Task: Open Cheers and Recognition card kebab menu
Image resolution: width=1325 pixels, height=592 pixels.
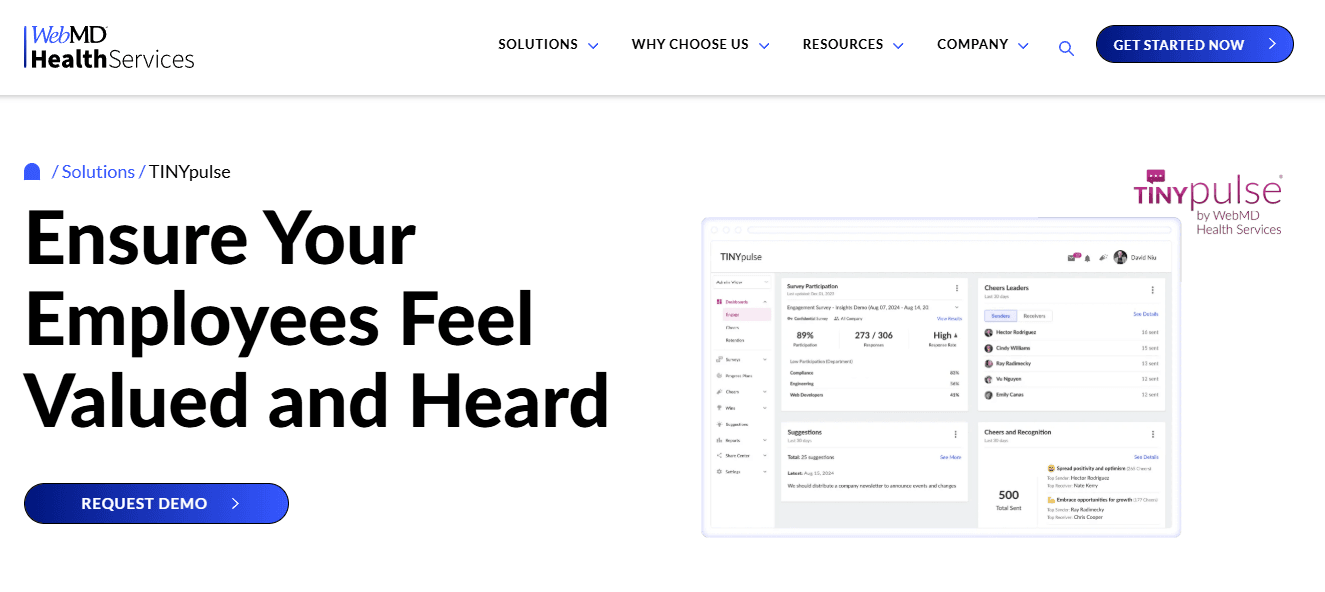Action: coord(1153,434)
